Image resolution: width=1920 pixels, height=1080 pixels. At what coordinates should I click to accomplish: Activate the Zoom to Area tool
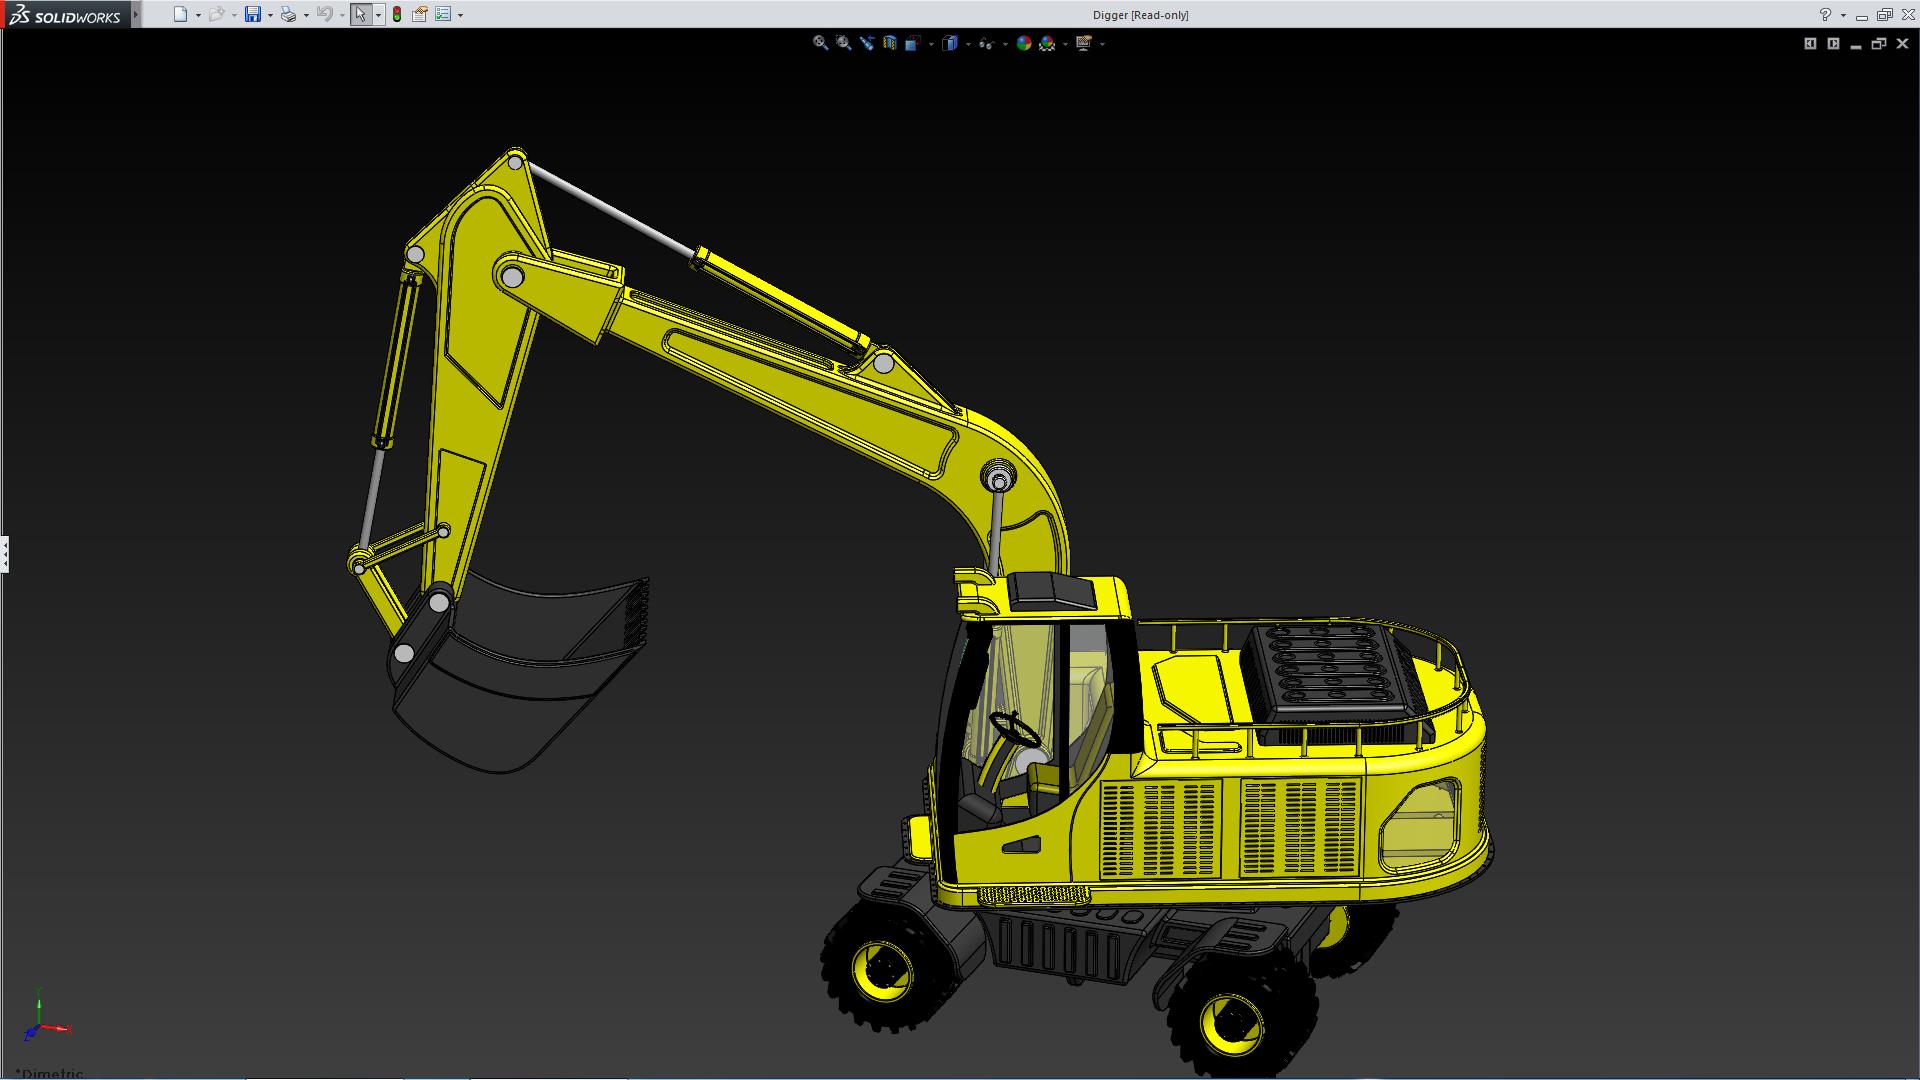click(x=843, y=43)
